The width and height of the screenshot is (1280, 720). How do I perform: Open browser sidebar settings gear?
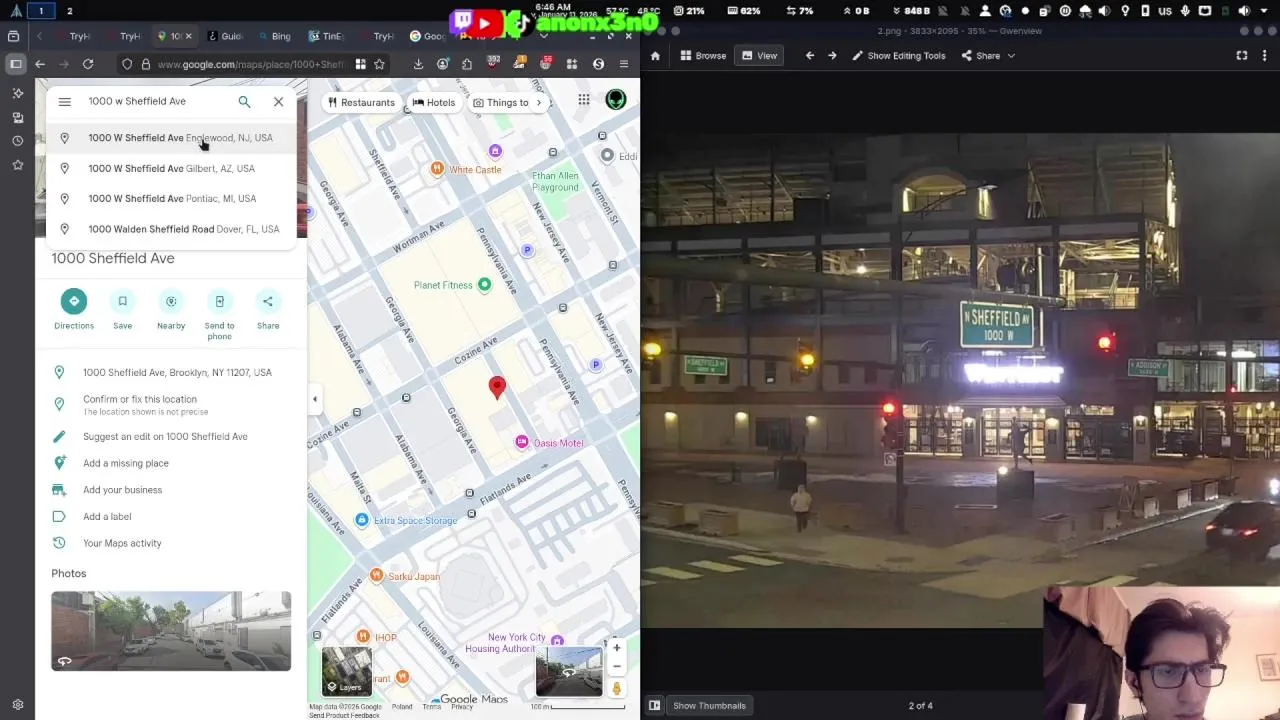[x=17, y=704]
